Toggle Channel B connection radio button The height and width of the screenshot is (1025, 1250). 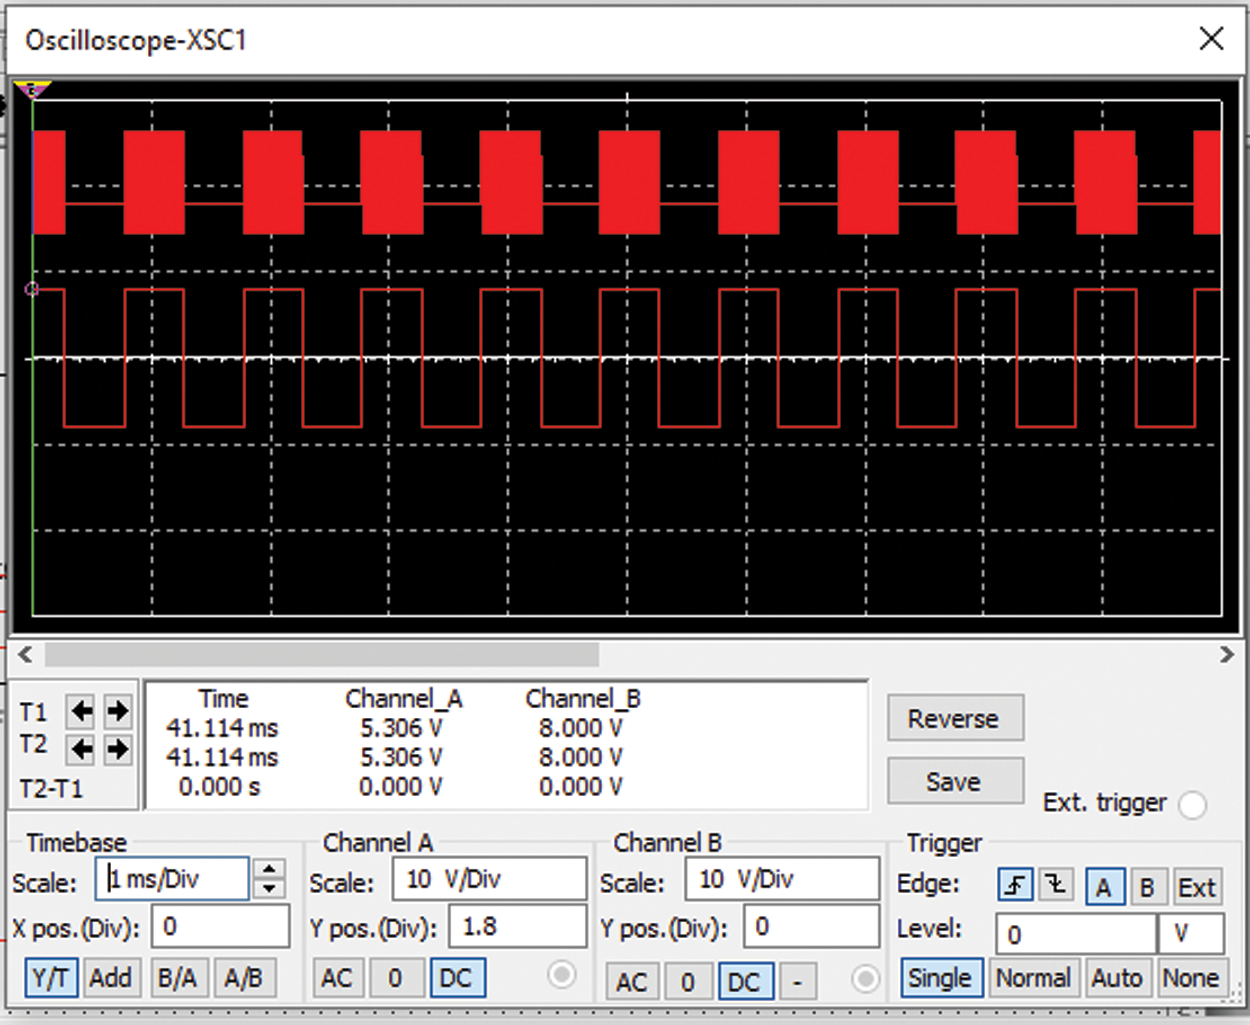tap(865, 978)
